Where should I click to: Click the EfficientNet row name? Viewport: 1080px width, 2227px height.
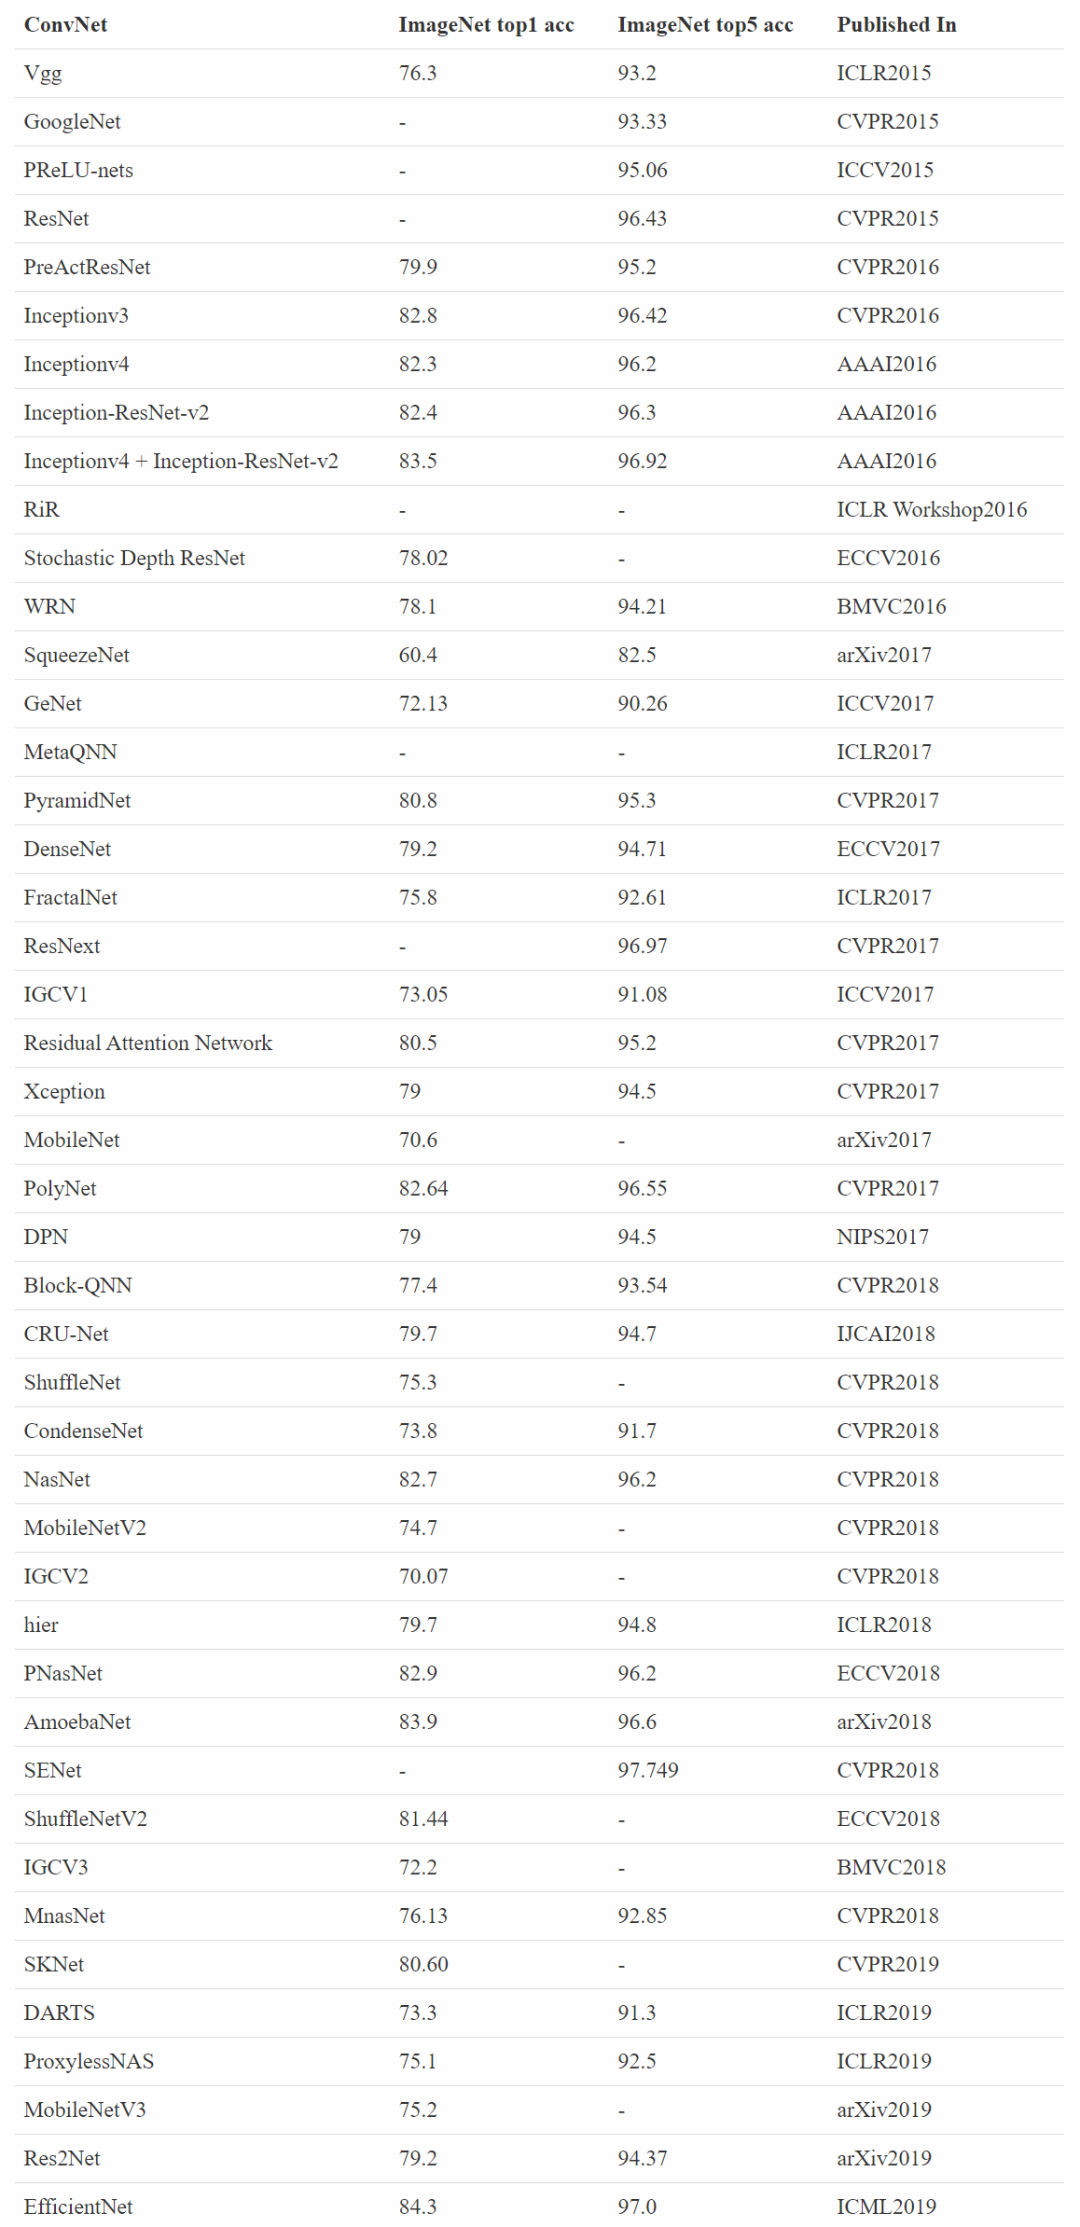pyautogui.click(x=78, y=2207)
